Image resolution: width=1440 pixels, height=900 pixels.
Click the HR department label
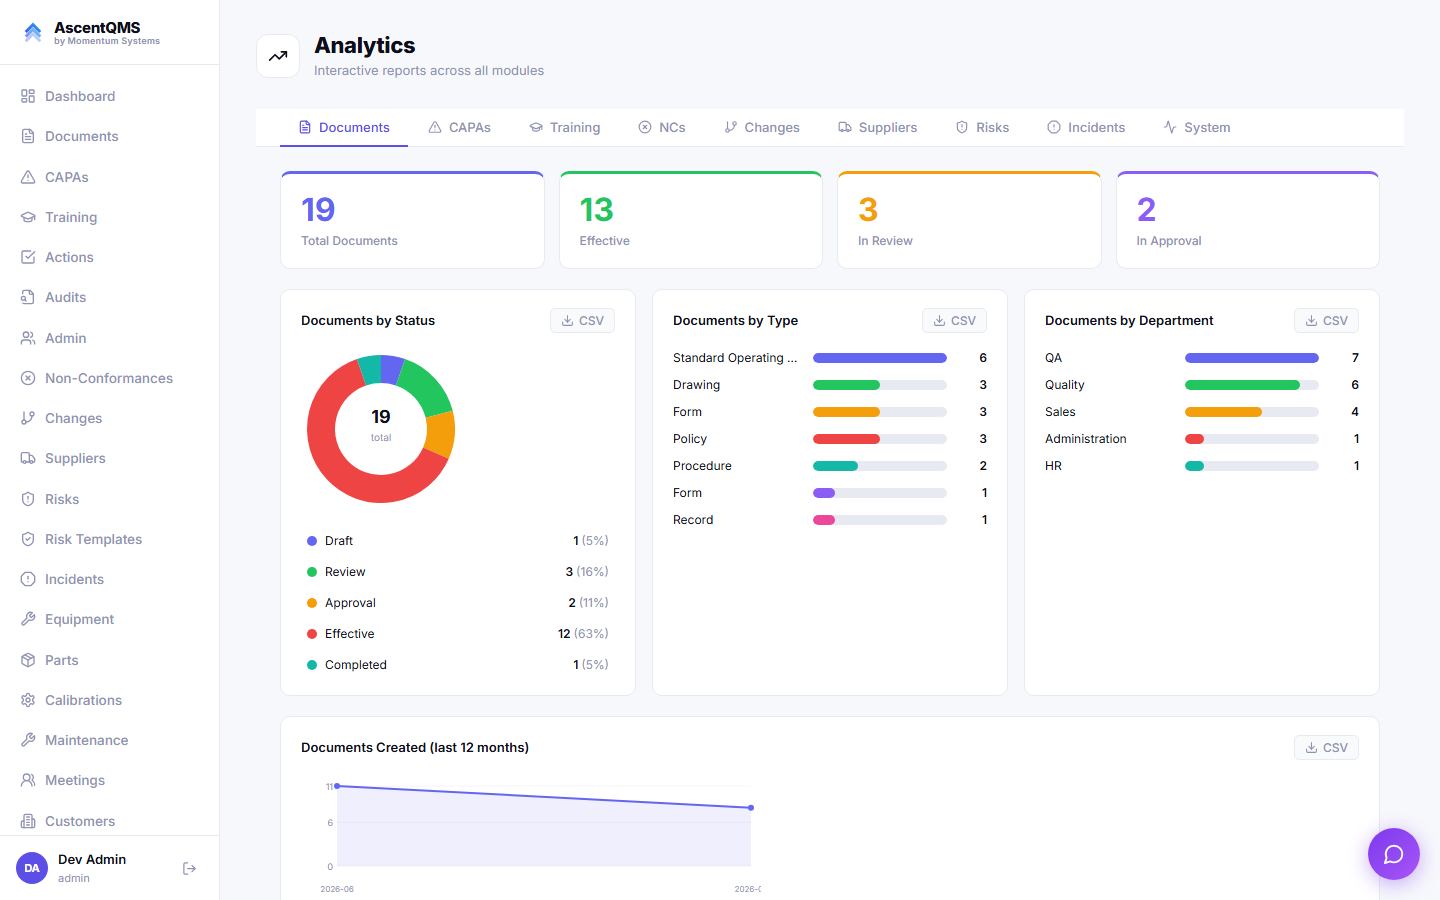(x=1053, y=466)
